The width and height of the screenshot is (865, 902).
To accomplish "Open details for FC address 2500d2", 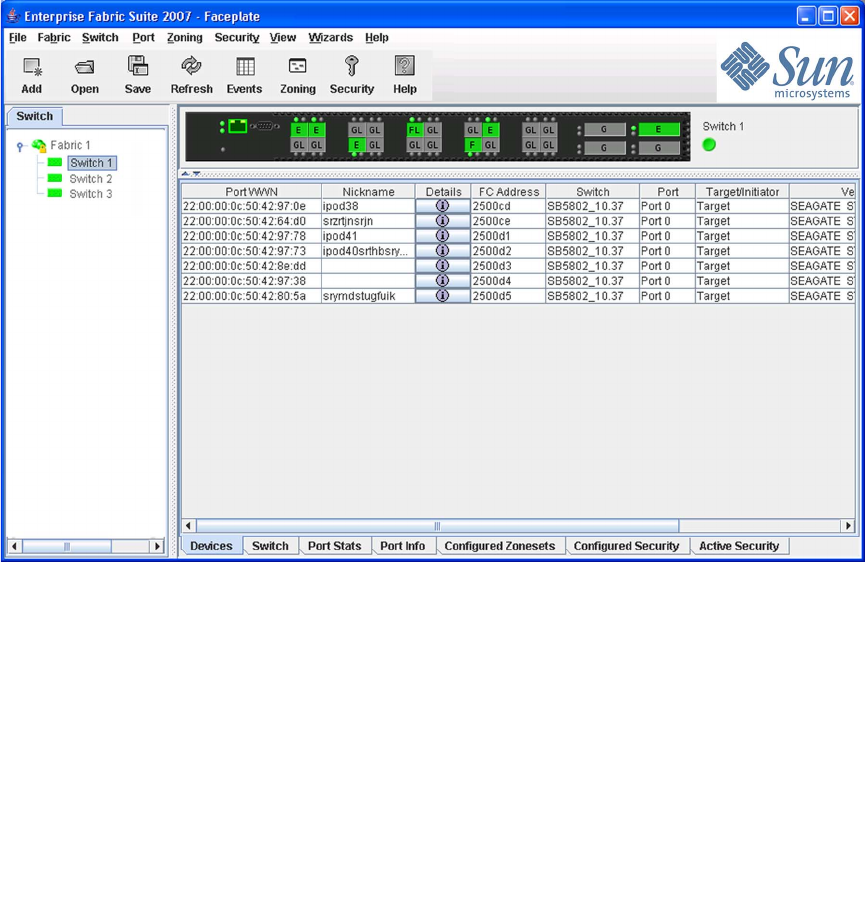I will [442, 250].
